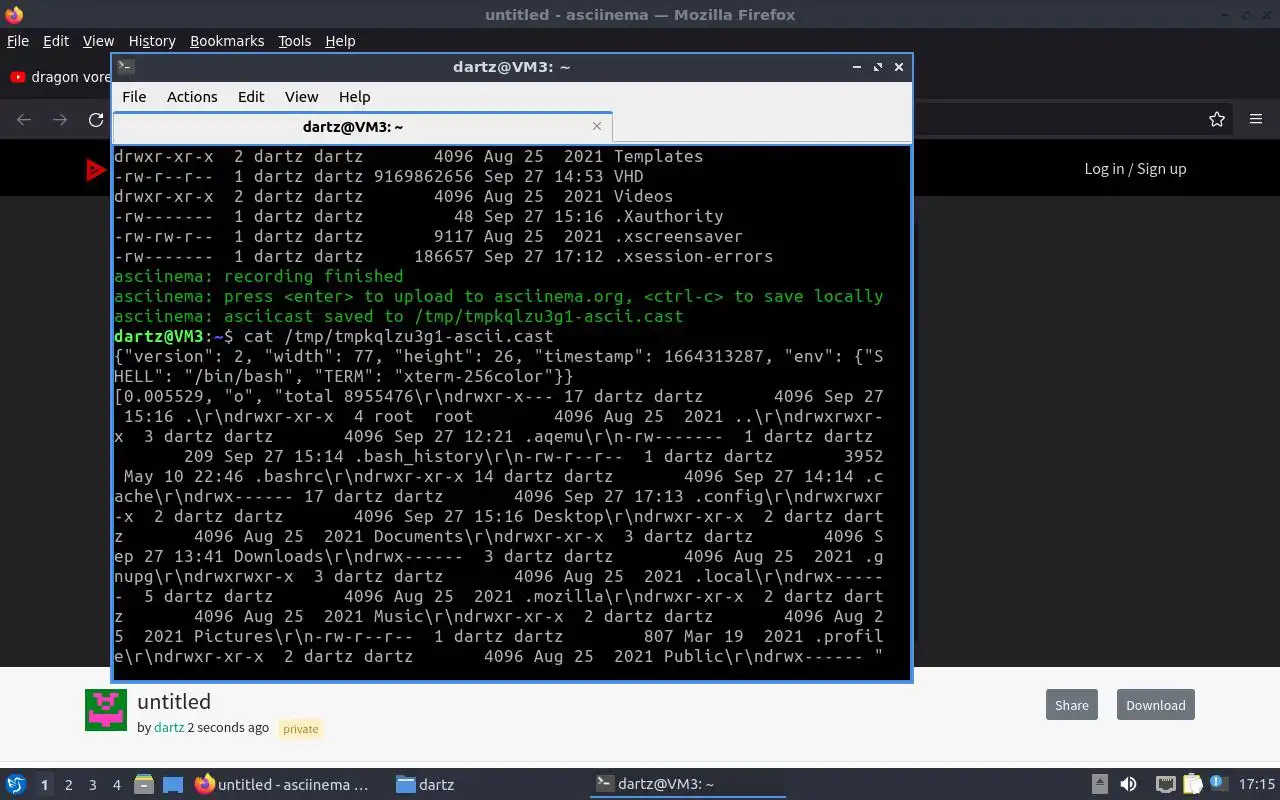Switch to Firefox asciinema taskbar window

pyautogui.click(x=282, y=785)
